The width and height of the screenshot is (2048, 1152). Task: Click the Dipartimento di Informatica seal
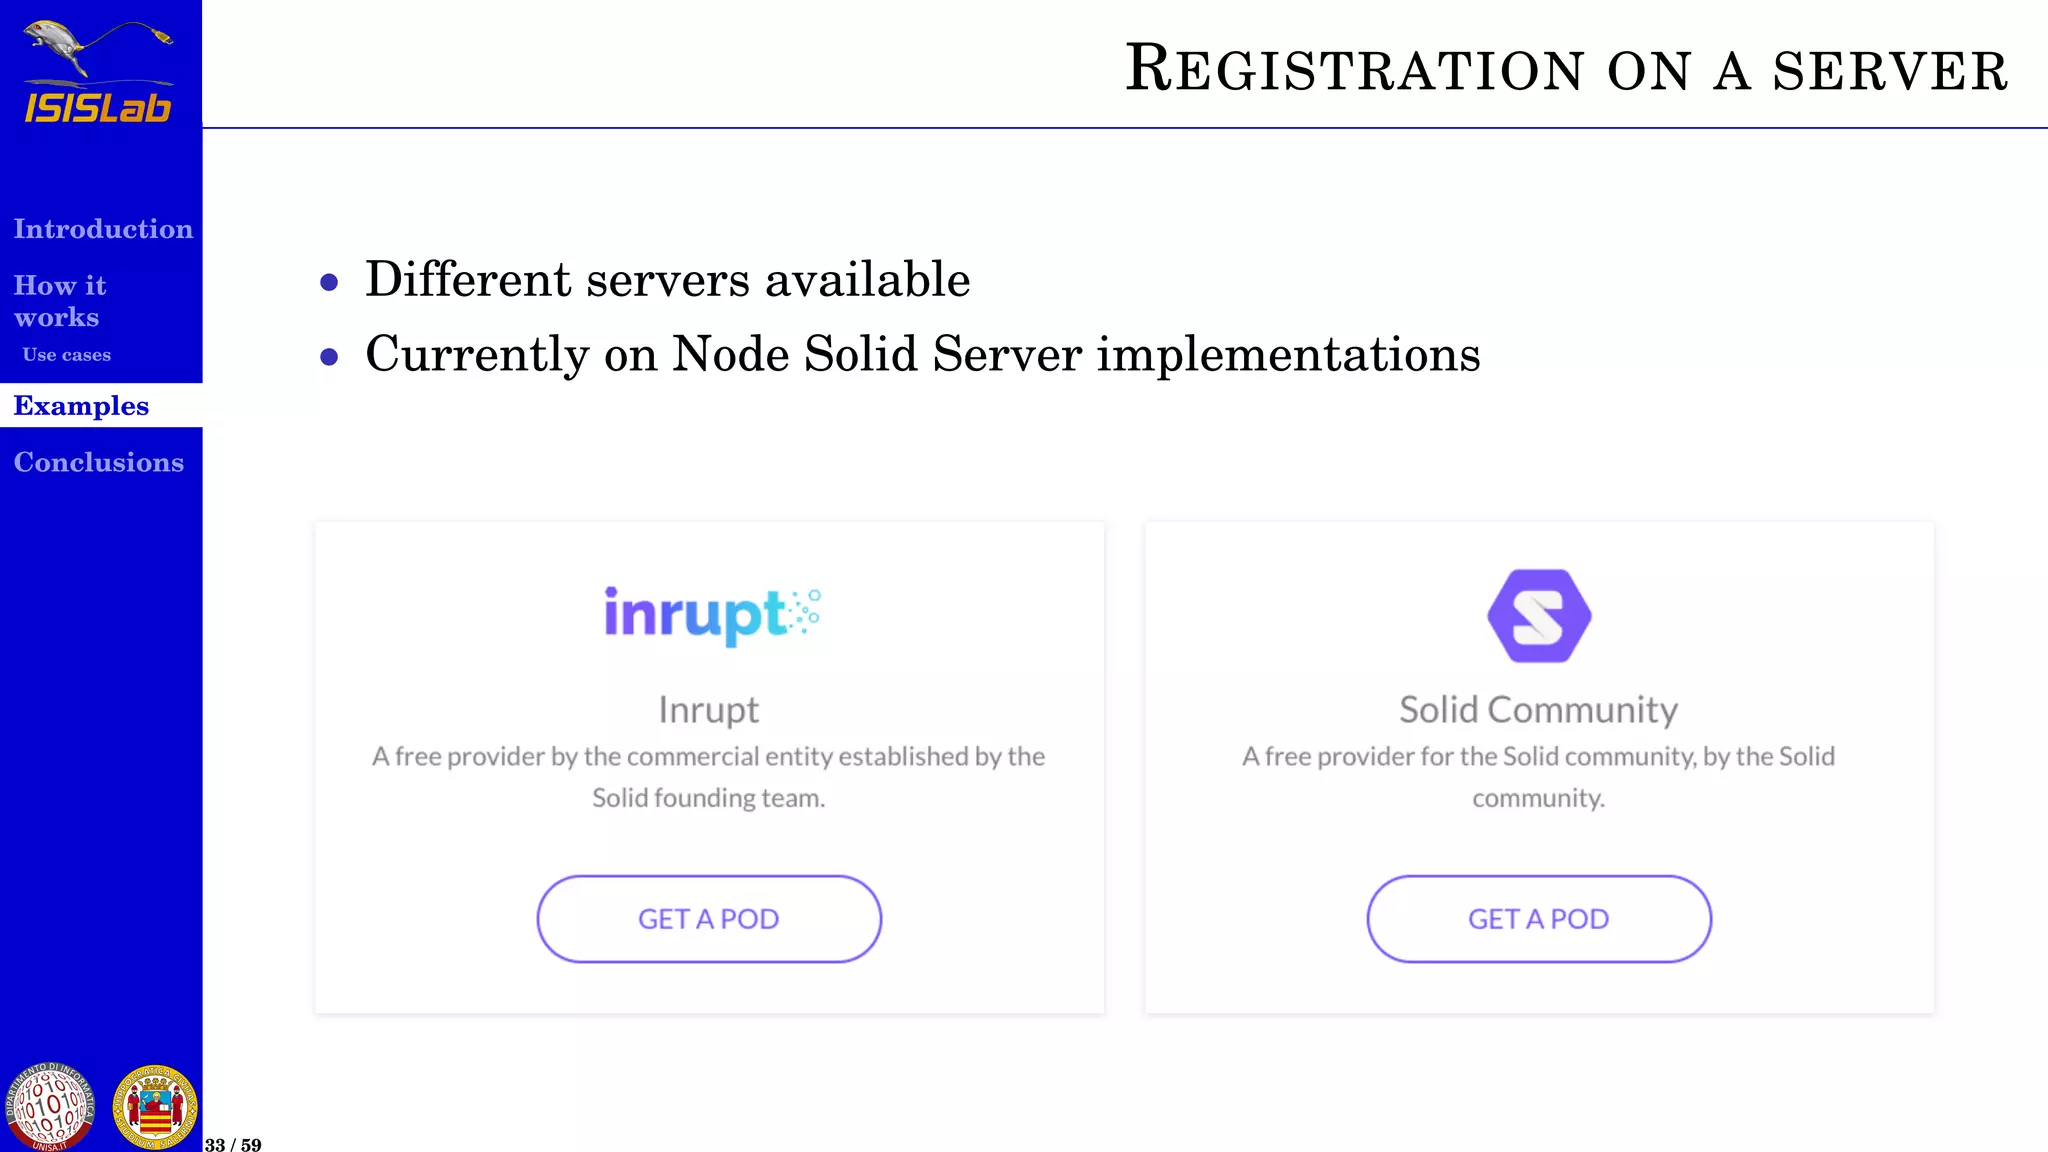click(x=50, y=1106)
